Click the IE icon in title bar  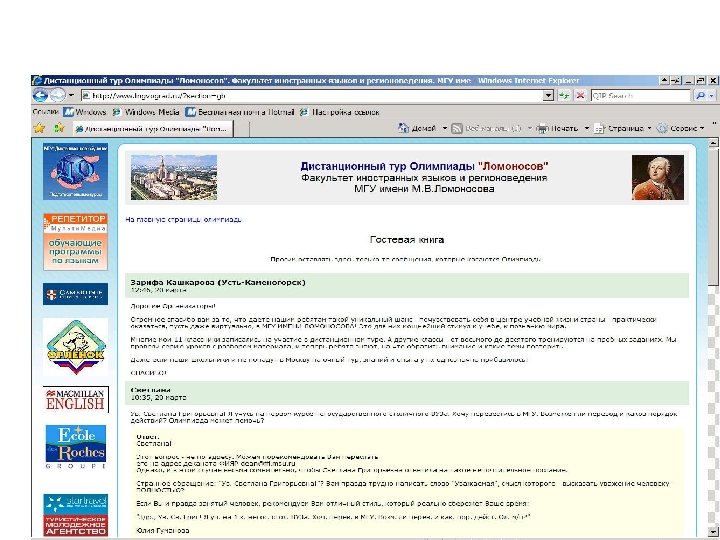coord(37,80)
